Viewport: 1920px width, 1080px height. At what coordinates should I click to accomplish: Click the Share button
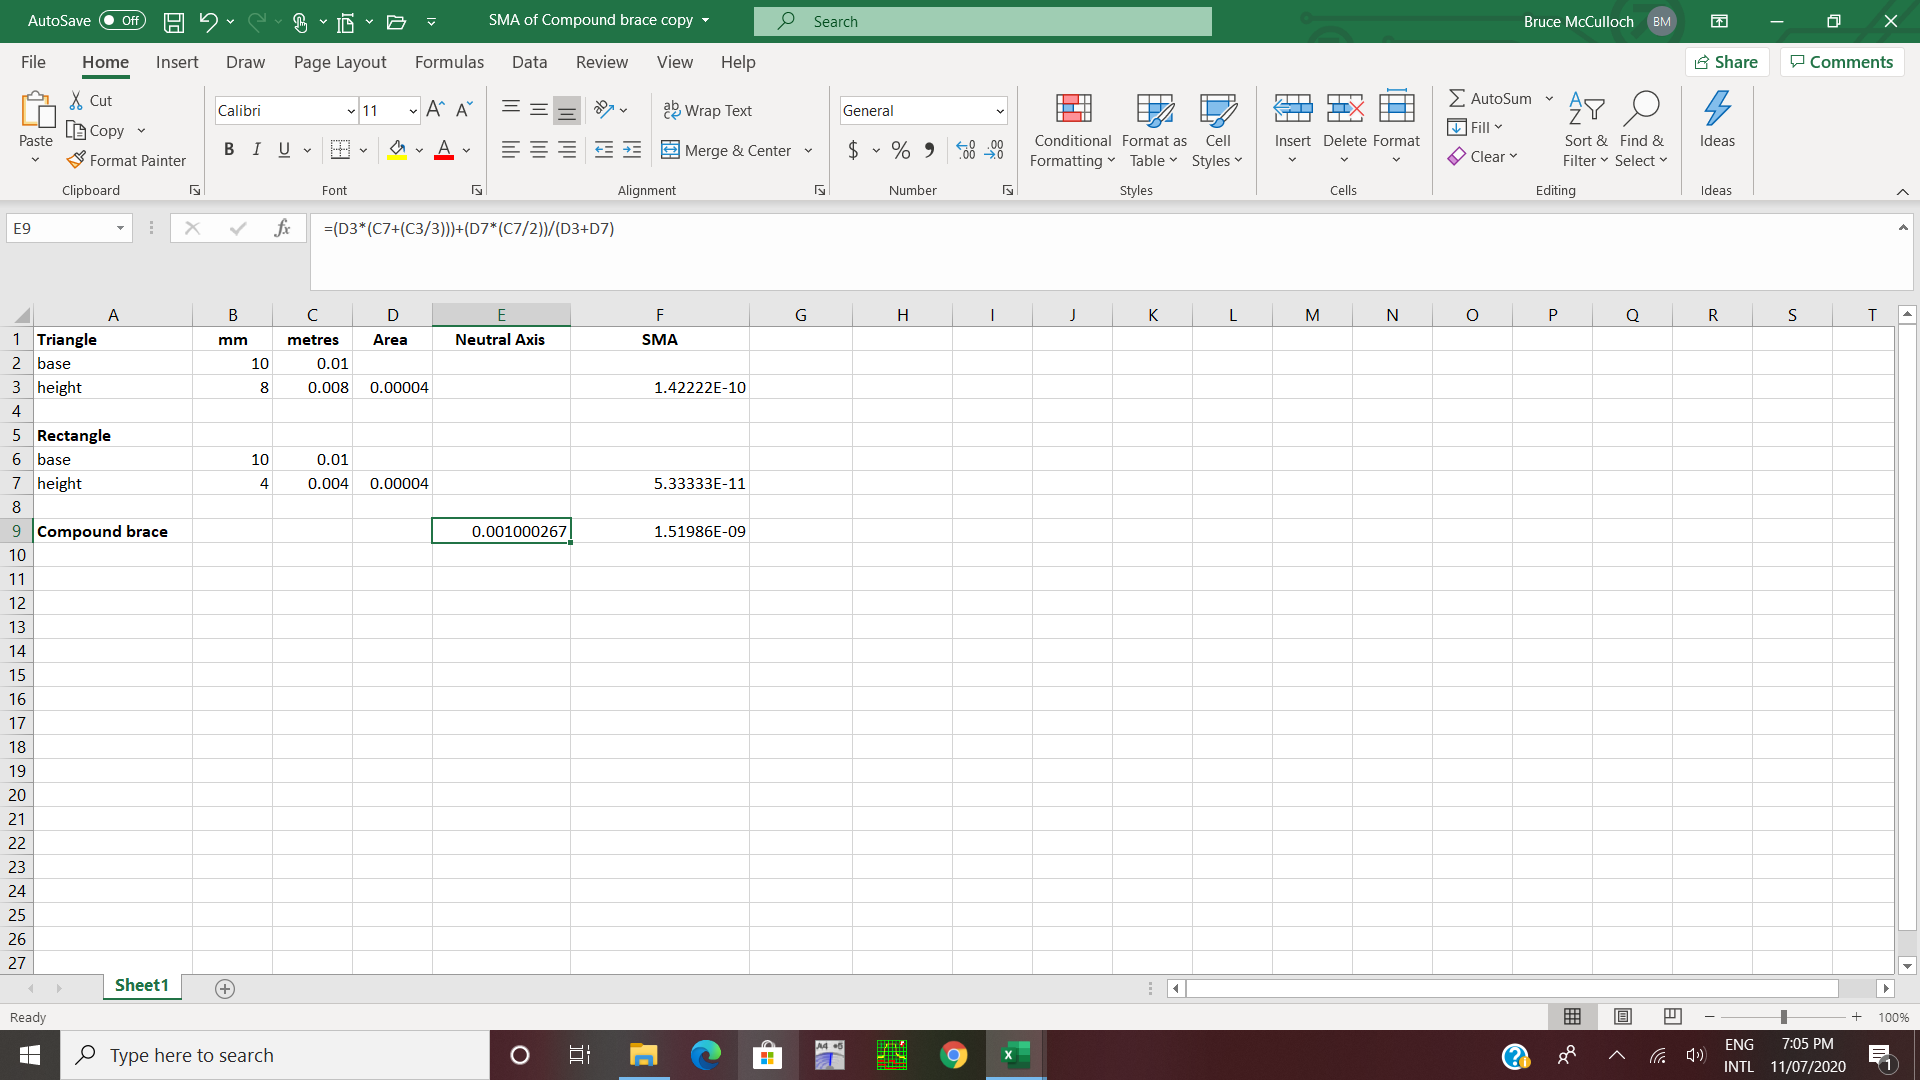(x=1727, y=62)
